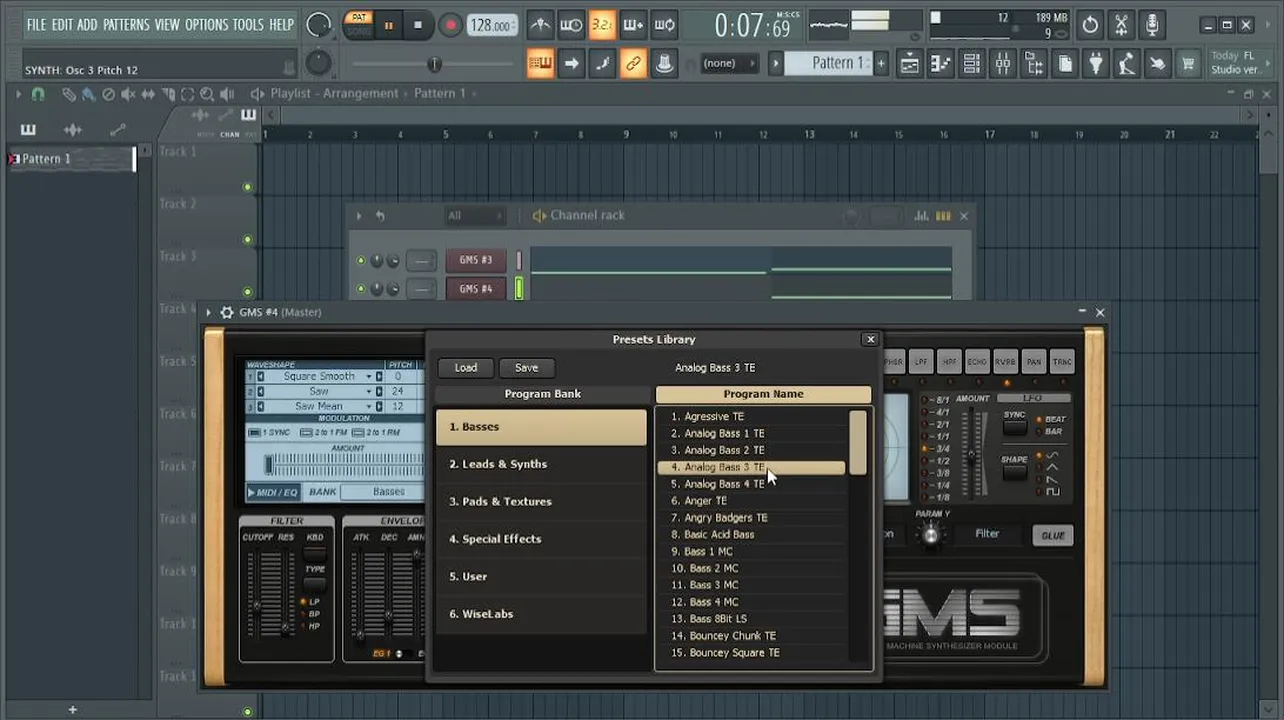
Task: Toggle loop recording icon
Action: (x=664, y=25)
